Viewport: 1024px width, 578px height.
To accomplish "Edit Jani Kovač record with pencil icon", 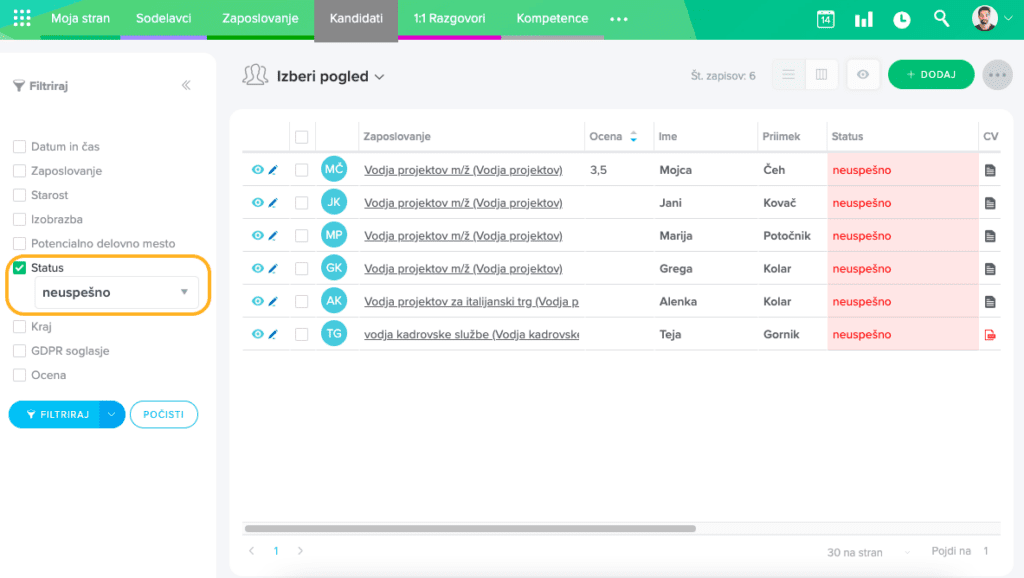I will [x=273, y=203].
